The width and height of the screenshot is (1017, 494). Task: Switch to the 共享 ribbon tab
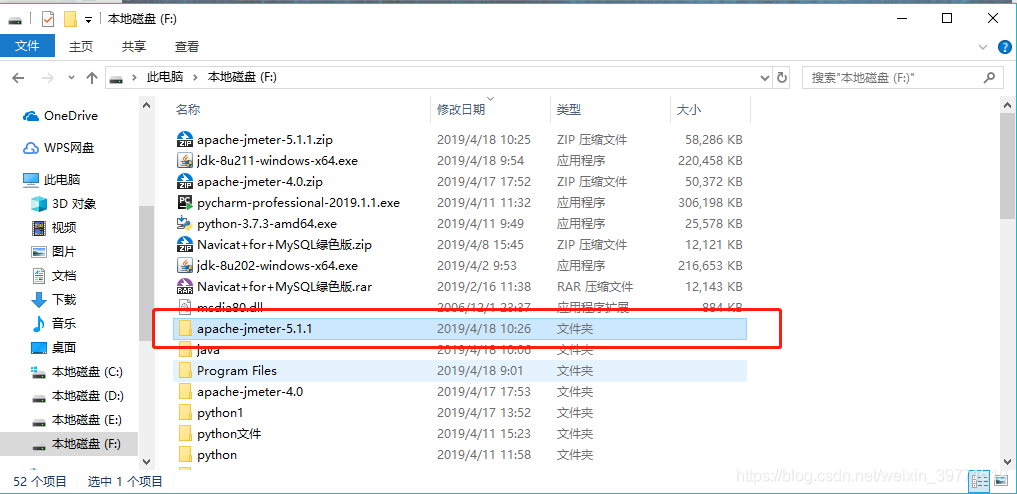click(134, 46)
